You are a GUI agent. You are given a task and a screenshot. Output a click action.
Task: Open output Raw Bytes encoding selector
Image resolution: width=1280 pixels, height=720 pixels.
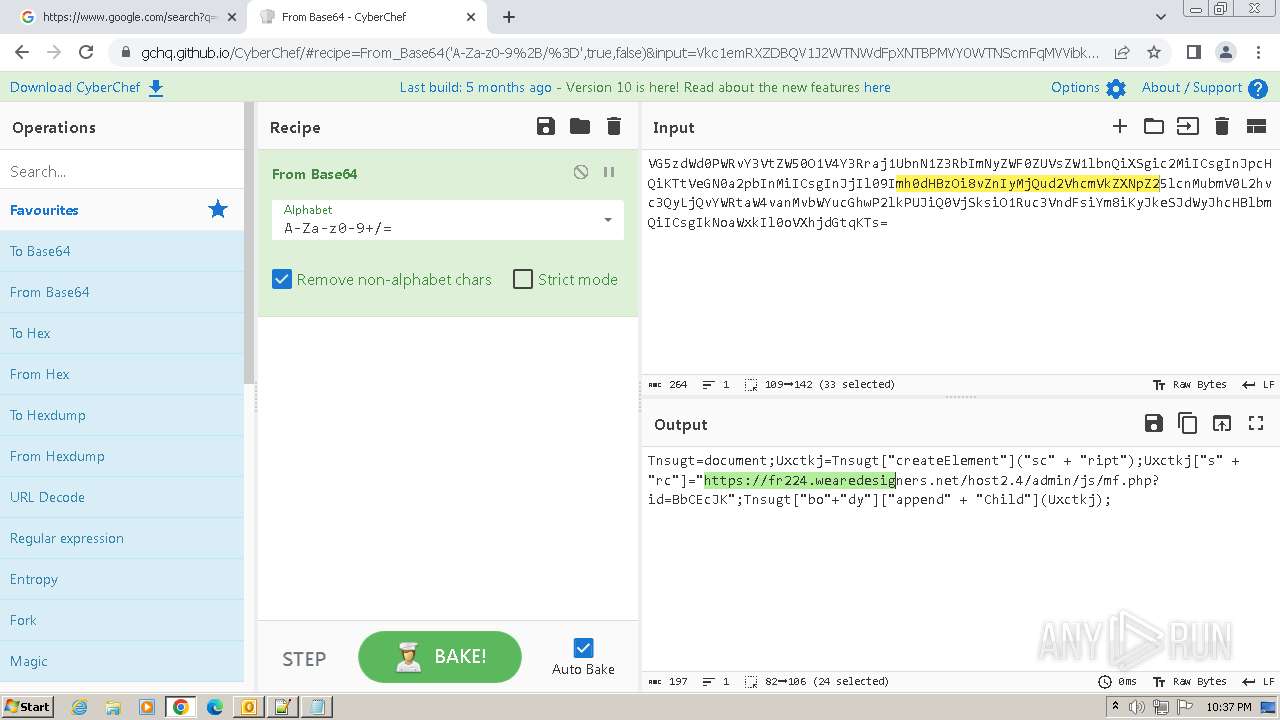[x=1189, y=681]
